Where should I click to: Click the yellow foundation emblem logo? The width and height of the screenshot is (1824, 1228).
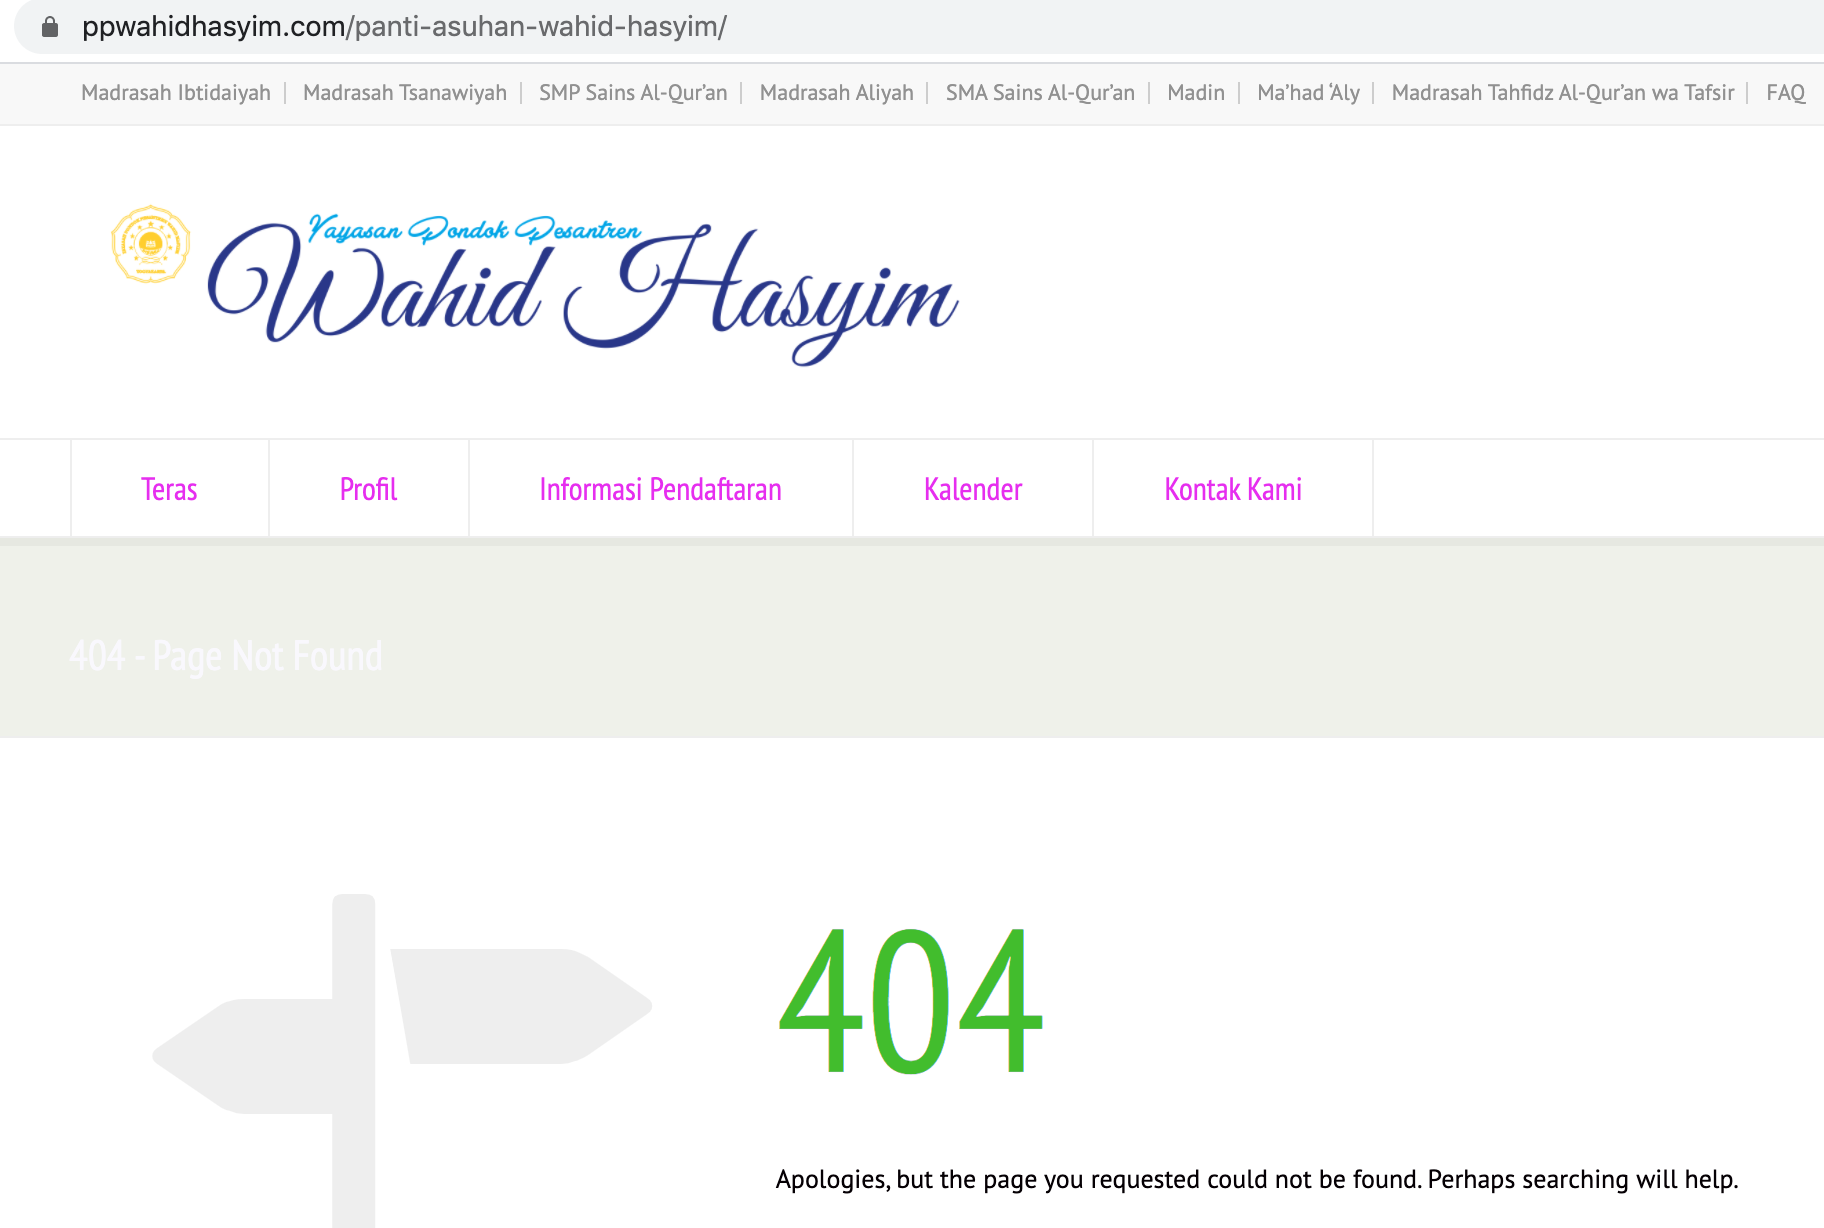tap(150, 244)
